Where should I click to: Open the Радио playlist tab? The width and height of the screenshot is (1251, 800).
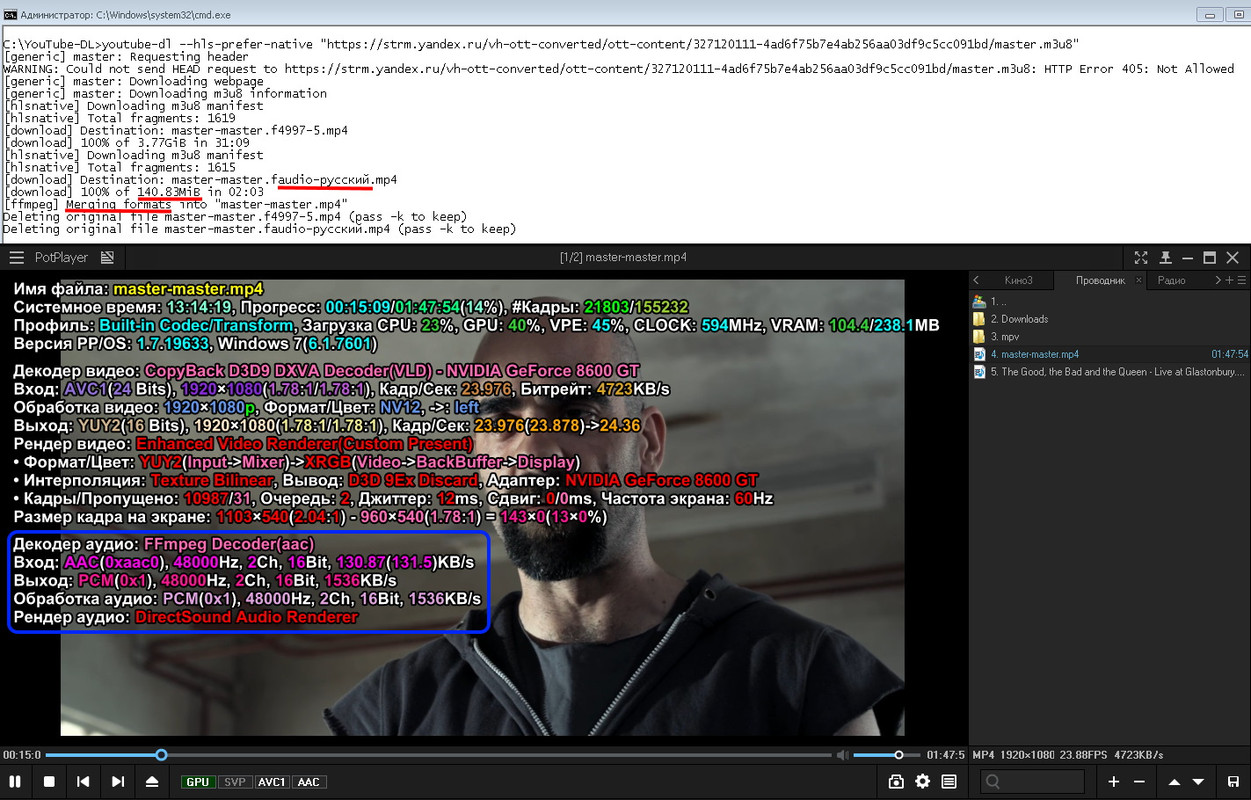1171,280
